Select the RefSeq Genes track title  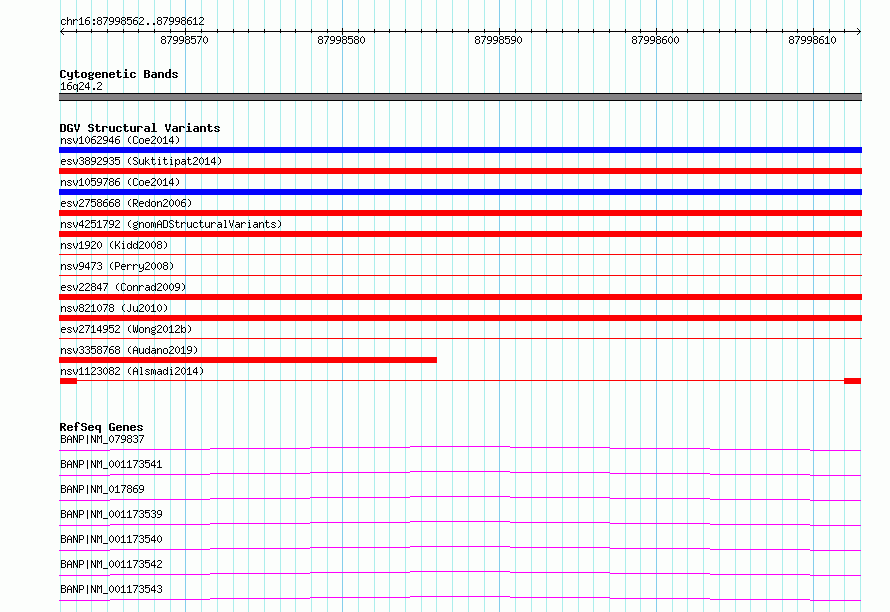point(101,427)
